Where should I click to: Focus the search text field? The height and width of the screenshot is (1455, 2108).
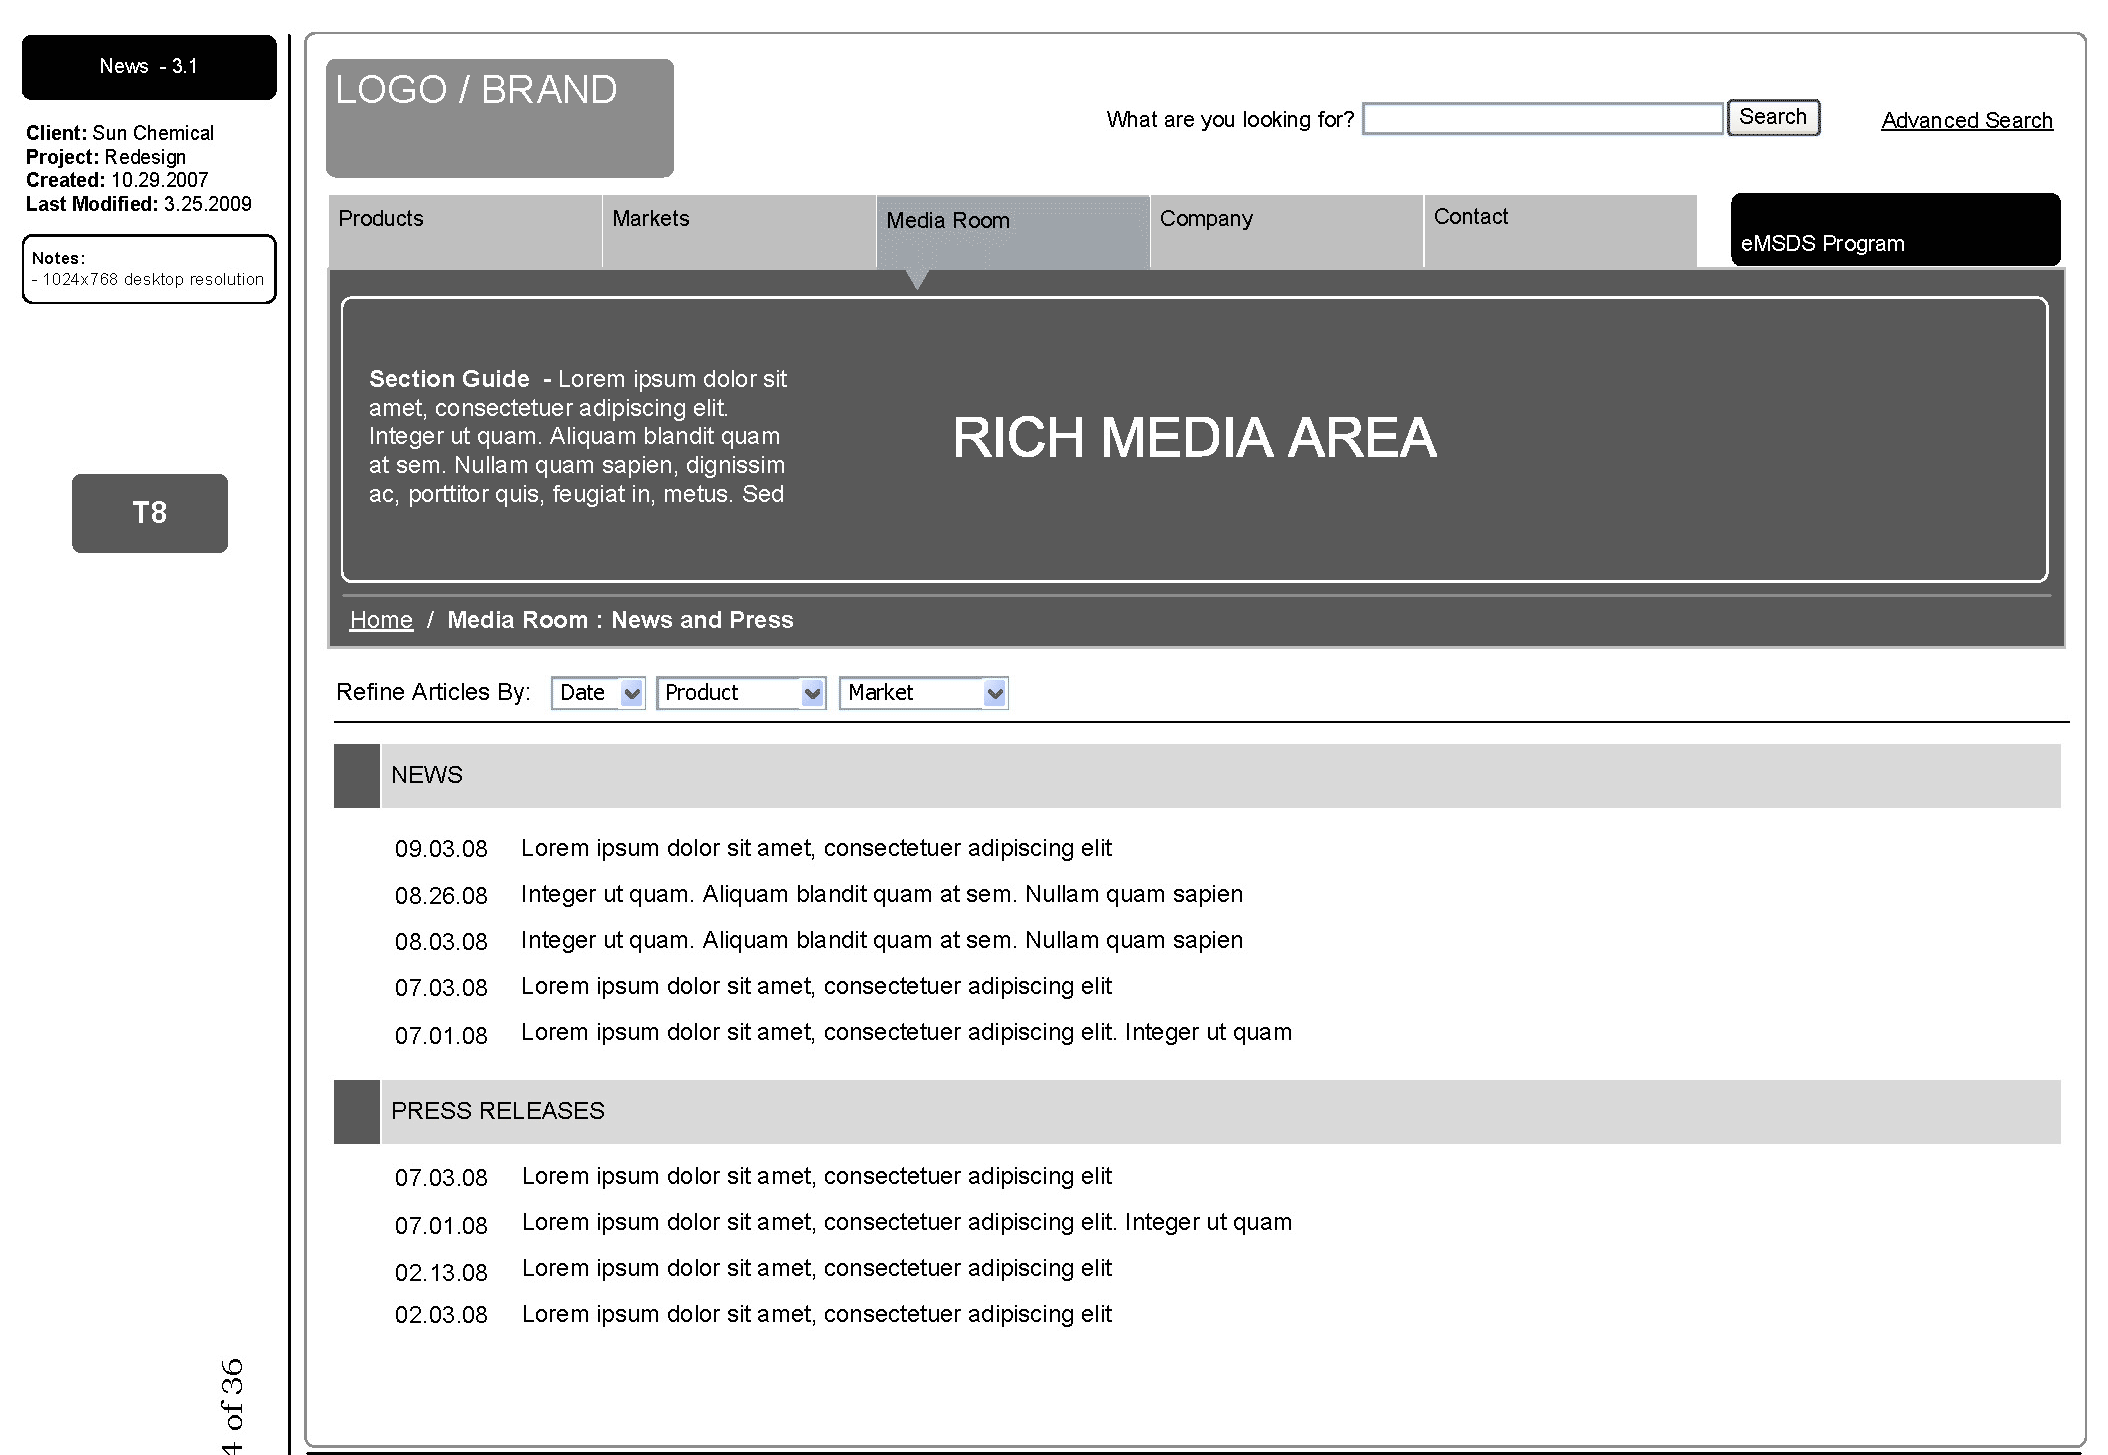(1542, 119)
